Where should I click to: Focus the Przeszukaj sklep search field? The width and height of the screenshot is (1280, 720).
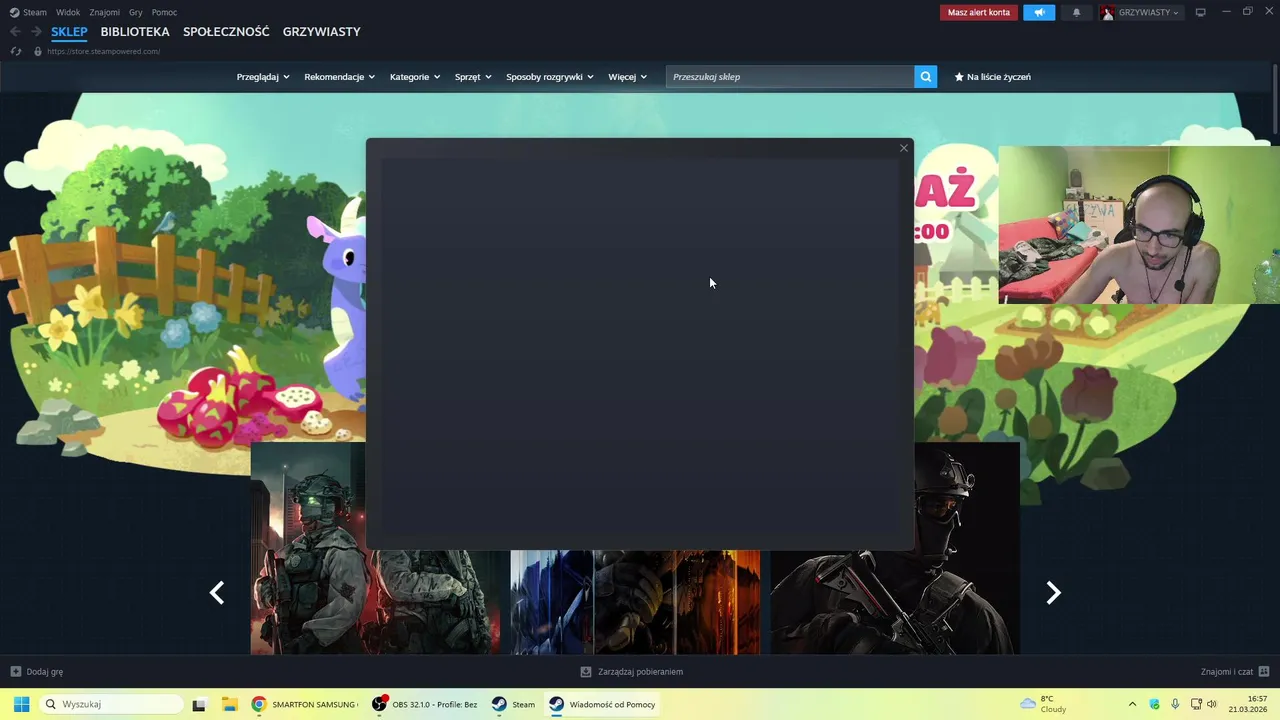[790, 76]
